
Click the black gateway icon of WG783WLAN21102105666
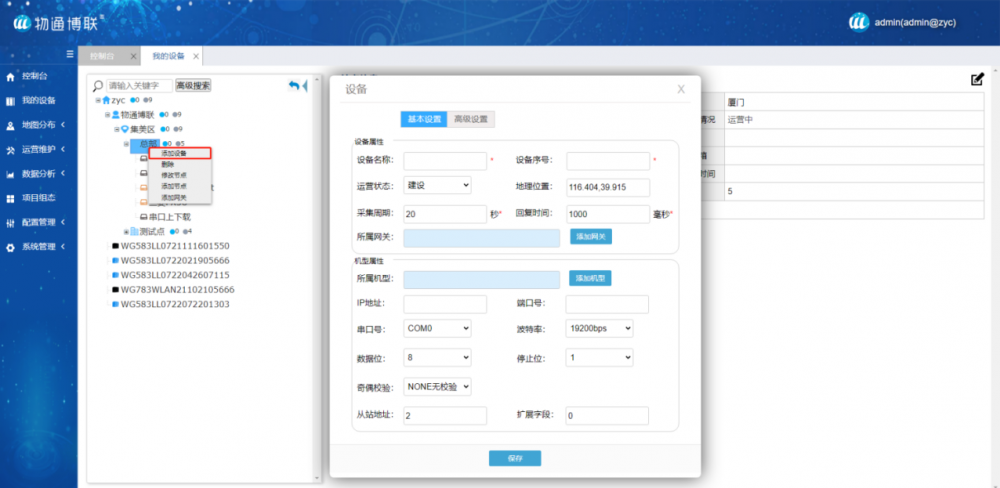(115, 290)
